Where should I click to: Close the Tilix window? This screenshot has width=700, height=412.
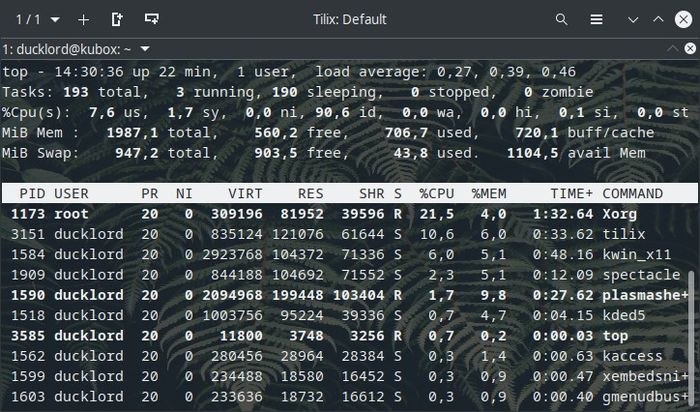click(x=683, y=19)
